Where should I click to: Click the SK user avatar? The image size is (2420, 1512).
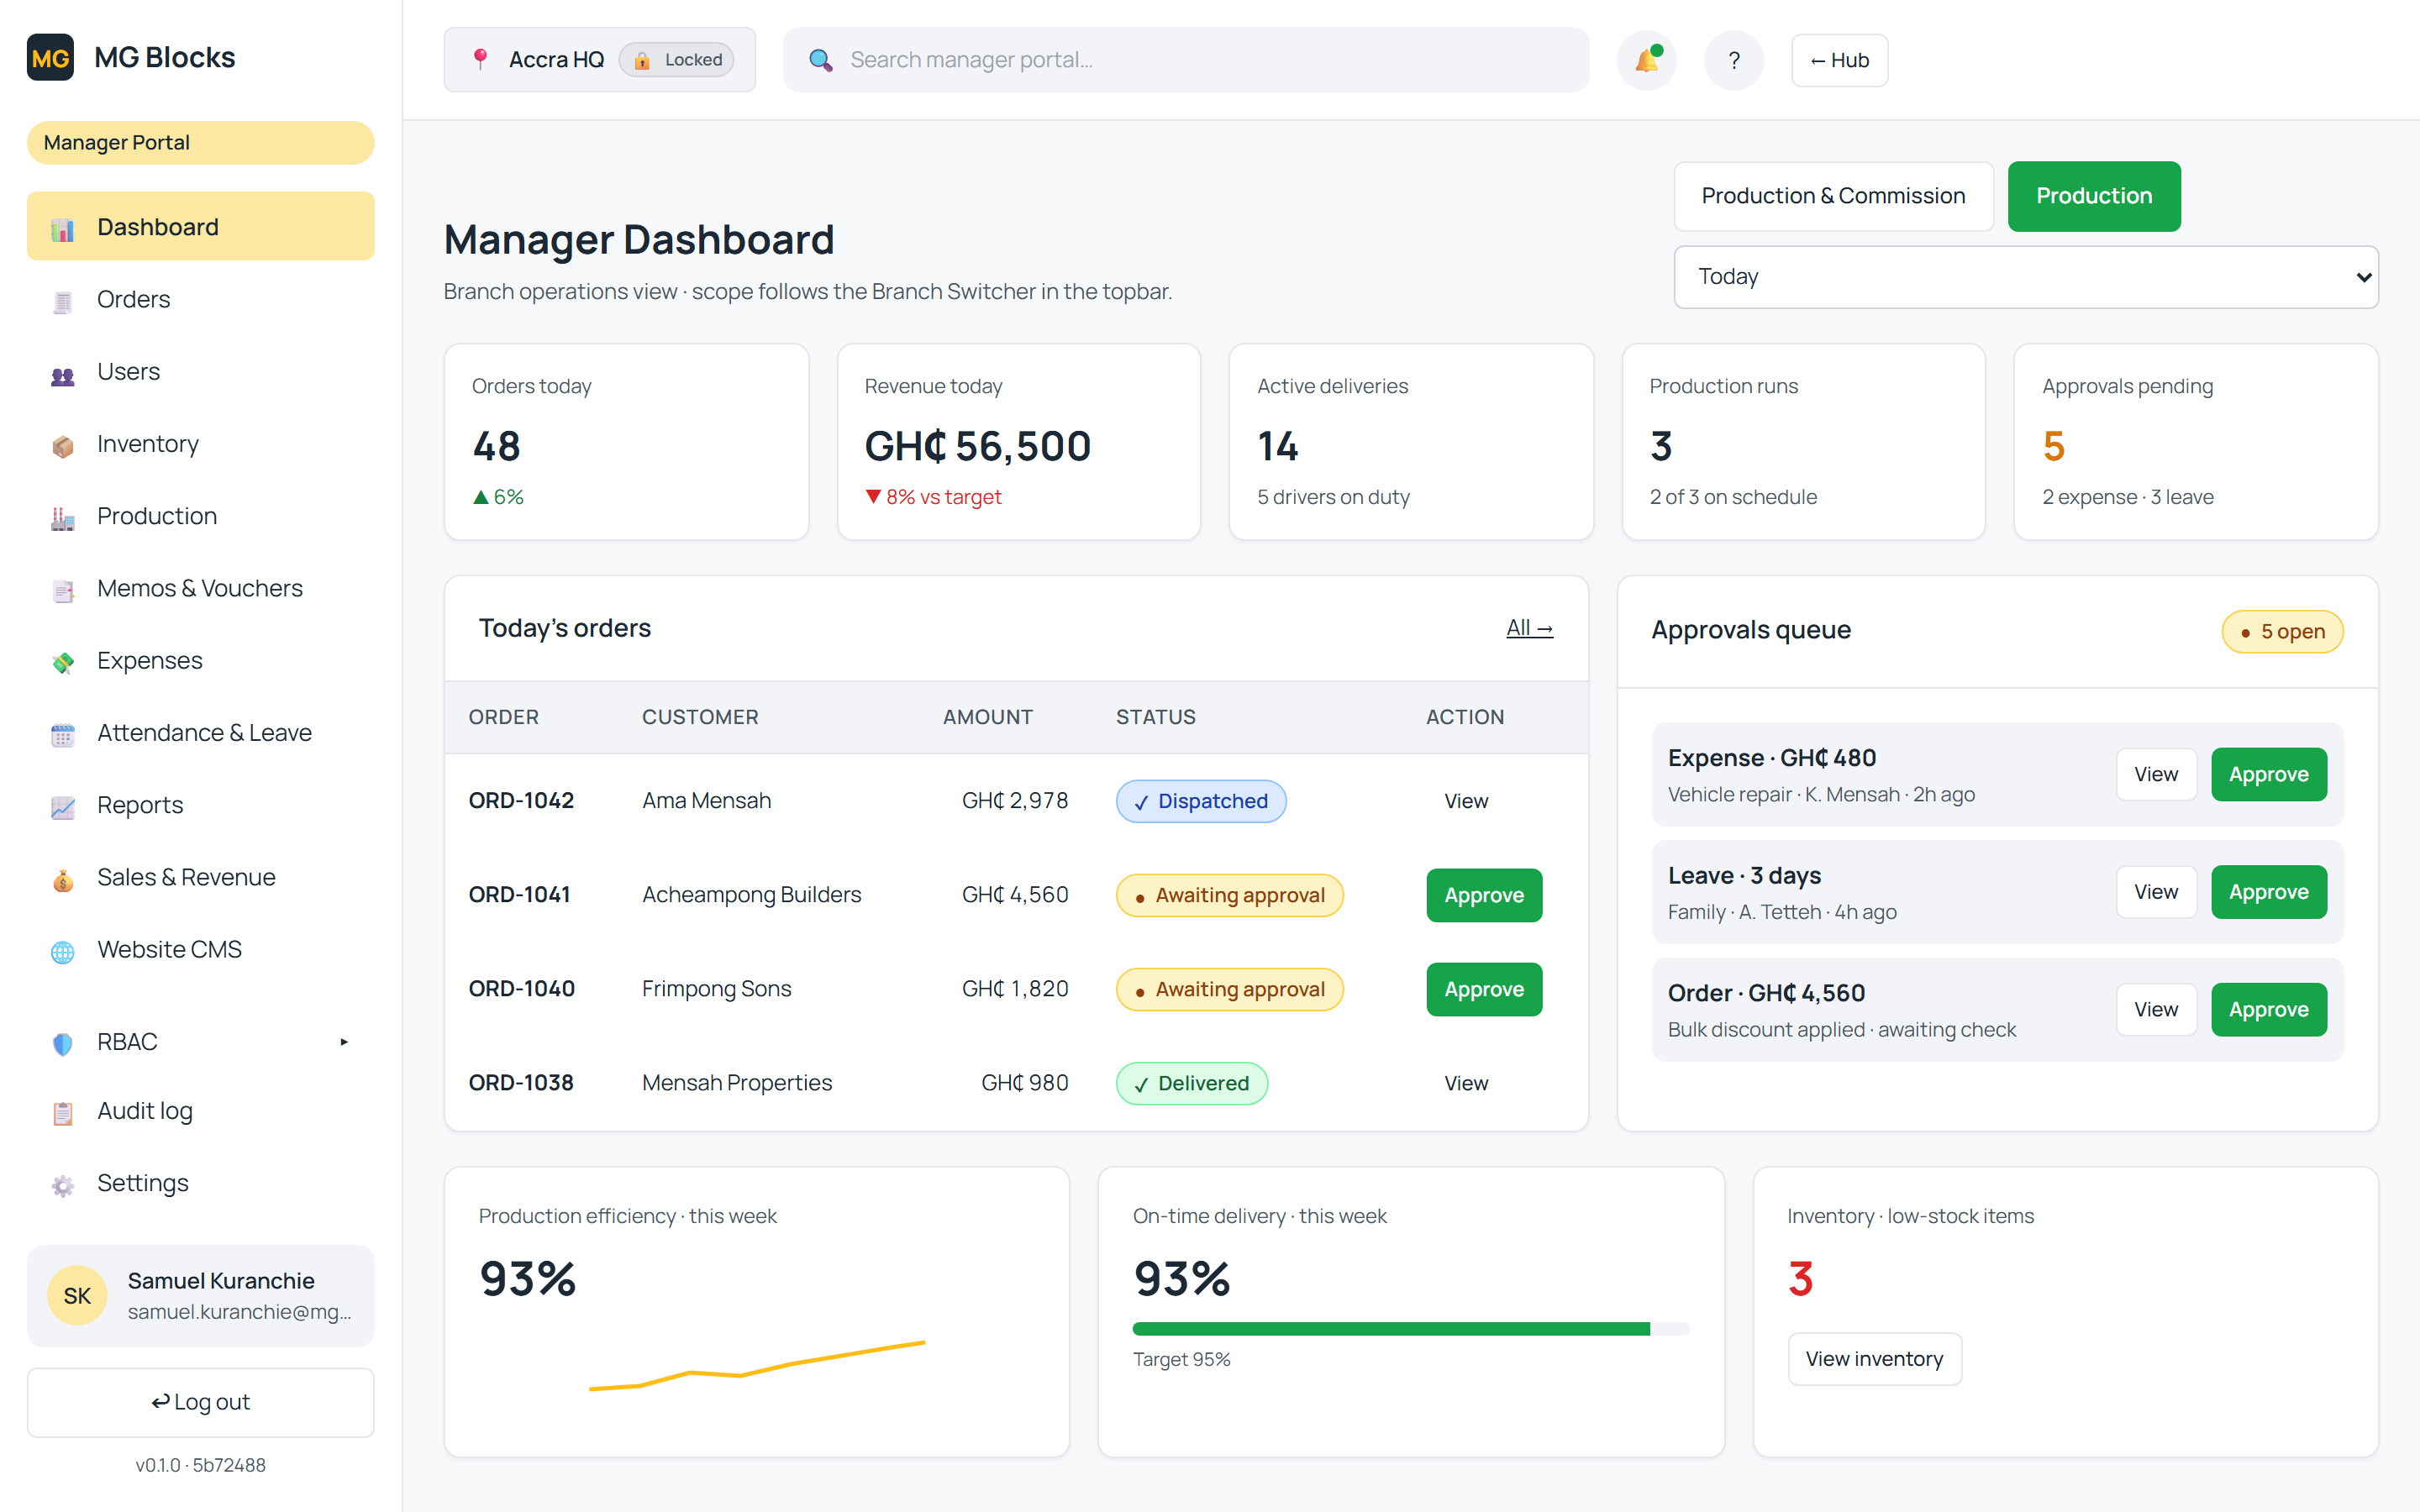[77, 1296]
